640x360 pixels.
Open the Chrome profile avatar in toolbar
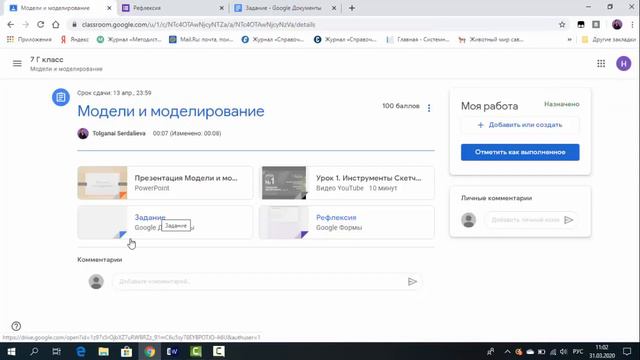tap(617, 24)
